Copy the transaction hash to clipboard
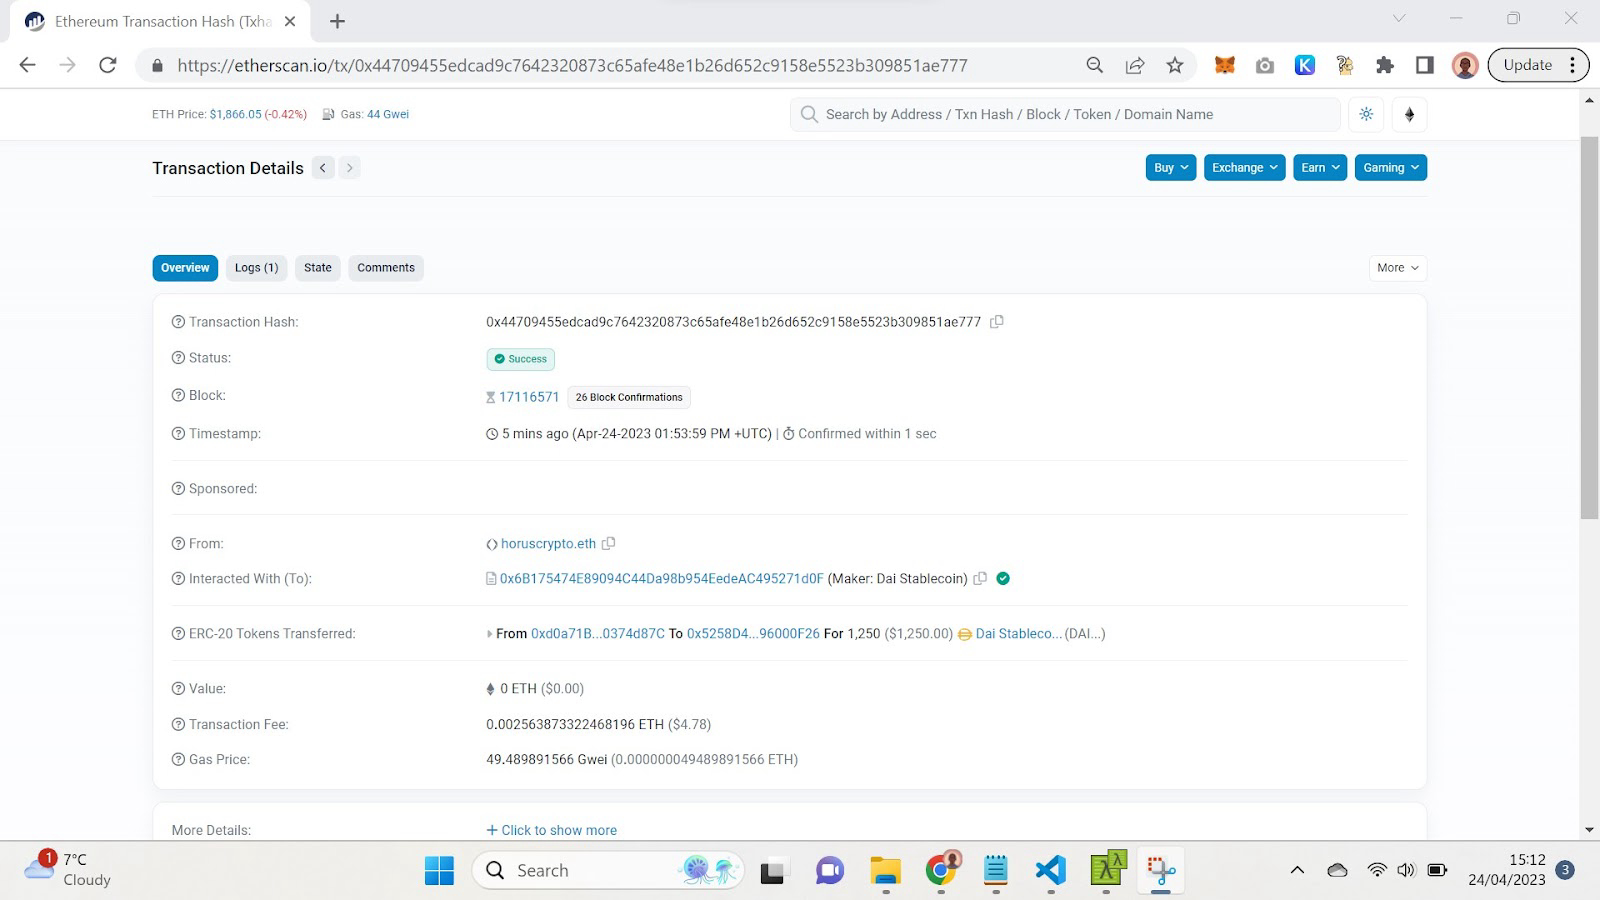 coord(996,322)
